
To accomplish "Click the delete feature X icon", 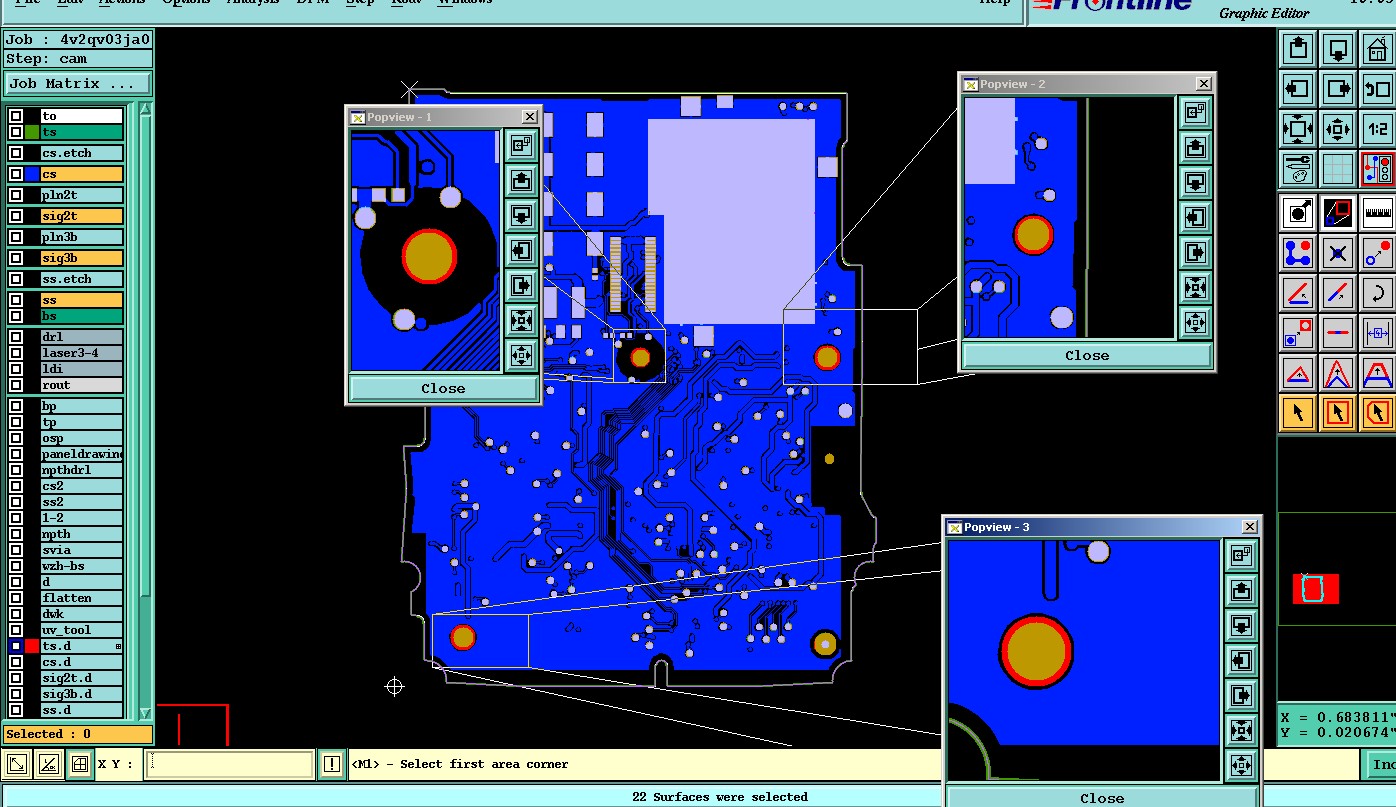I will 1338,252.
